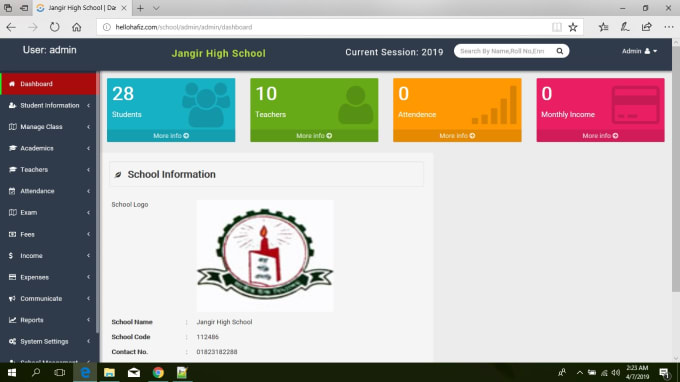Click the Dashboard home icon
The image size is (680, 382).
(x=12, y=84)
